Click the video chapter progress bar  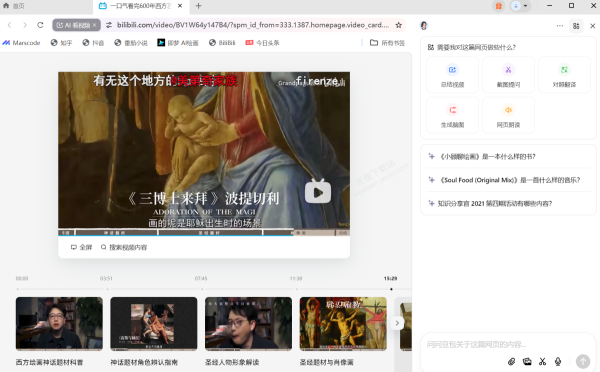[x=204, y=232]
